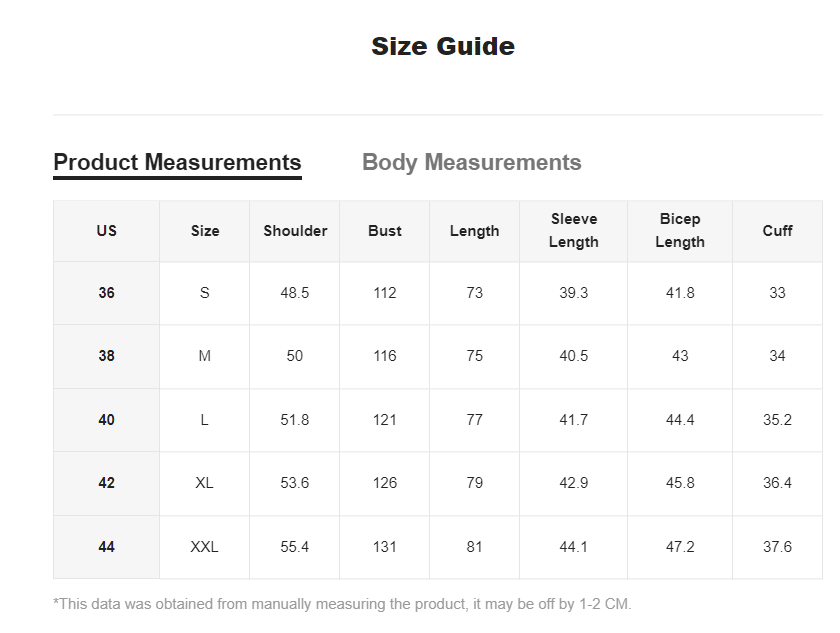Screen dimensions: 840x633
Task: Click the Cuff column header
Action: [x=777, y=231]
